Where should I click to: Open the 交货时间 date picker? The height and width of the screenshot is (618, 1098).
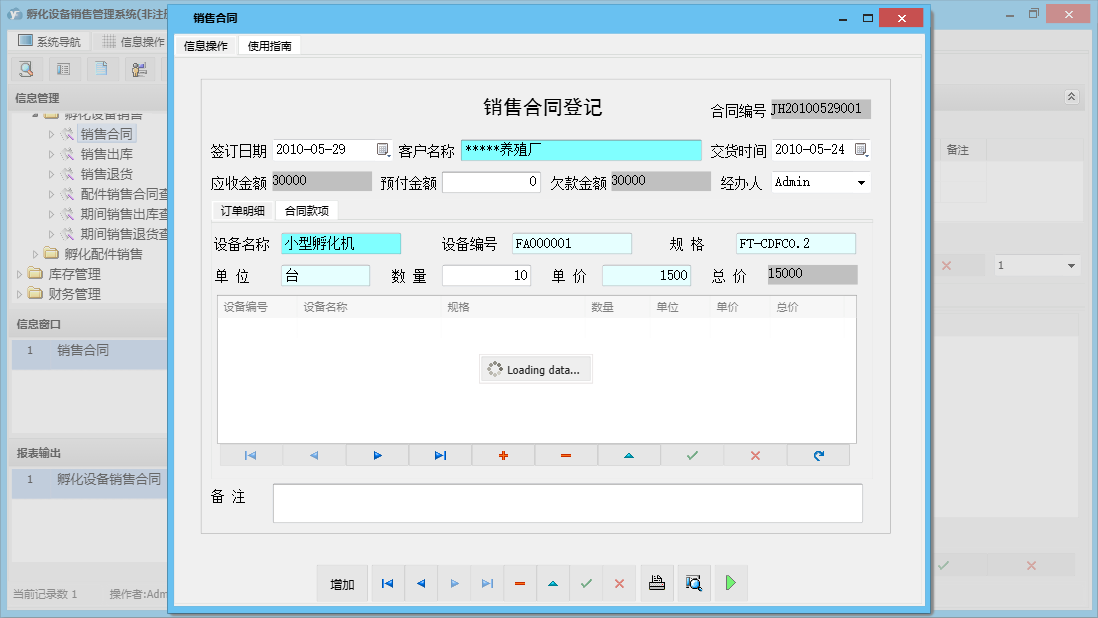coord(860,148)
